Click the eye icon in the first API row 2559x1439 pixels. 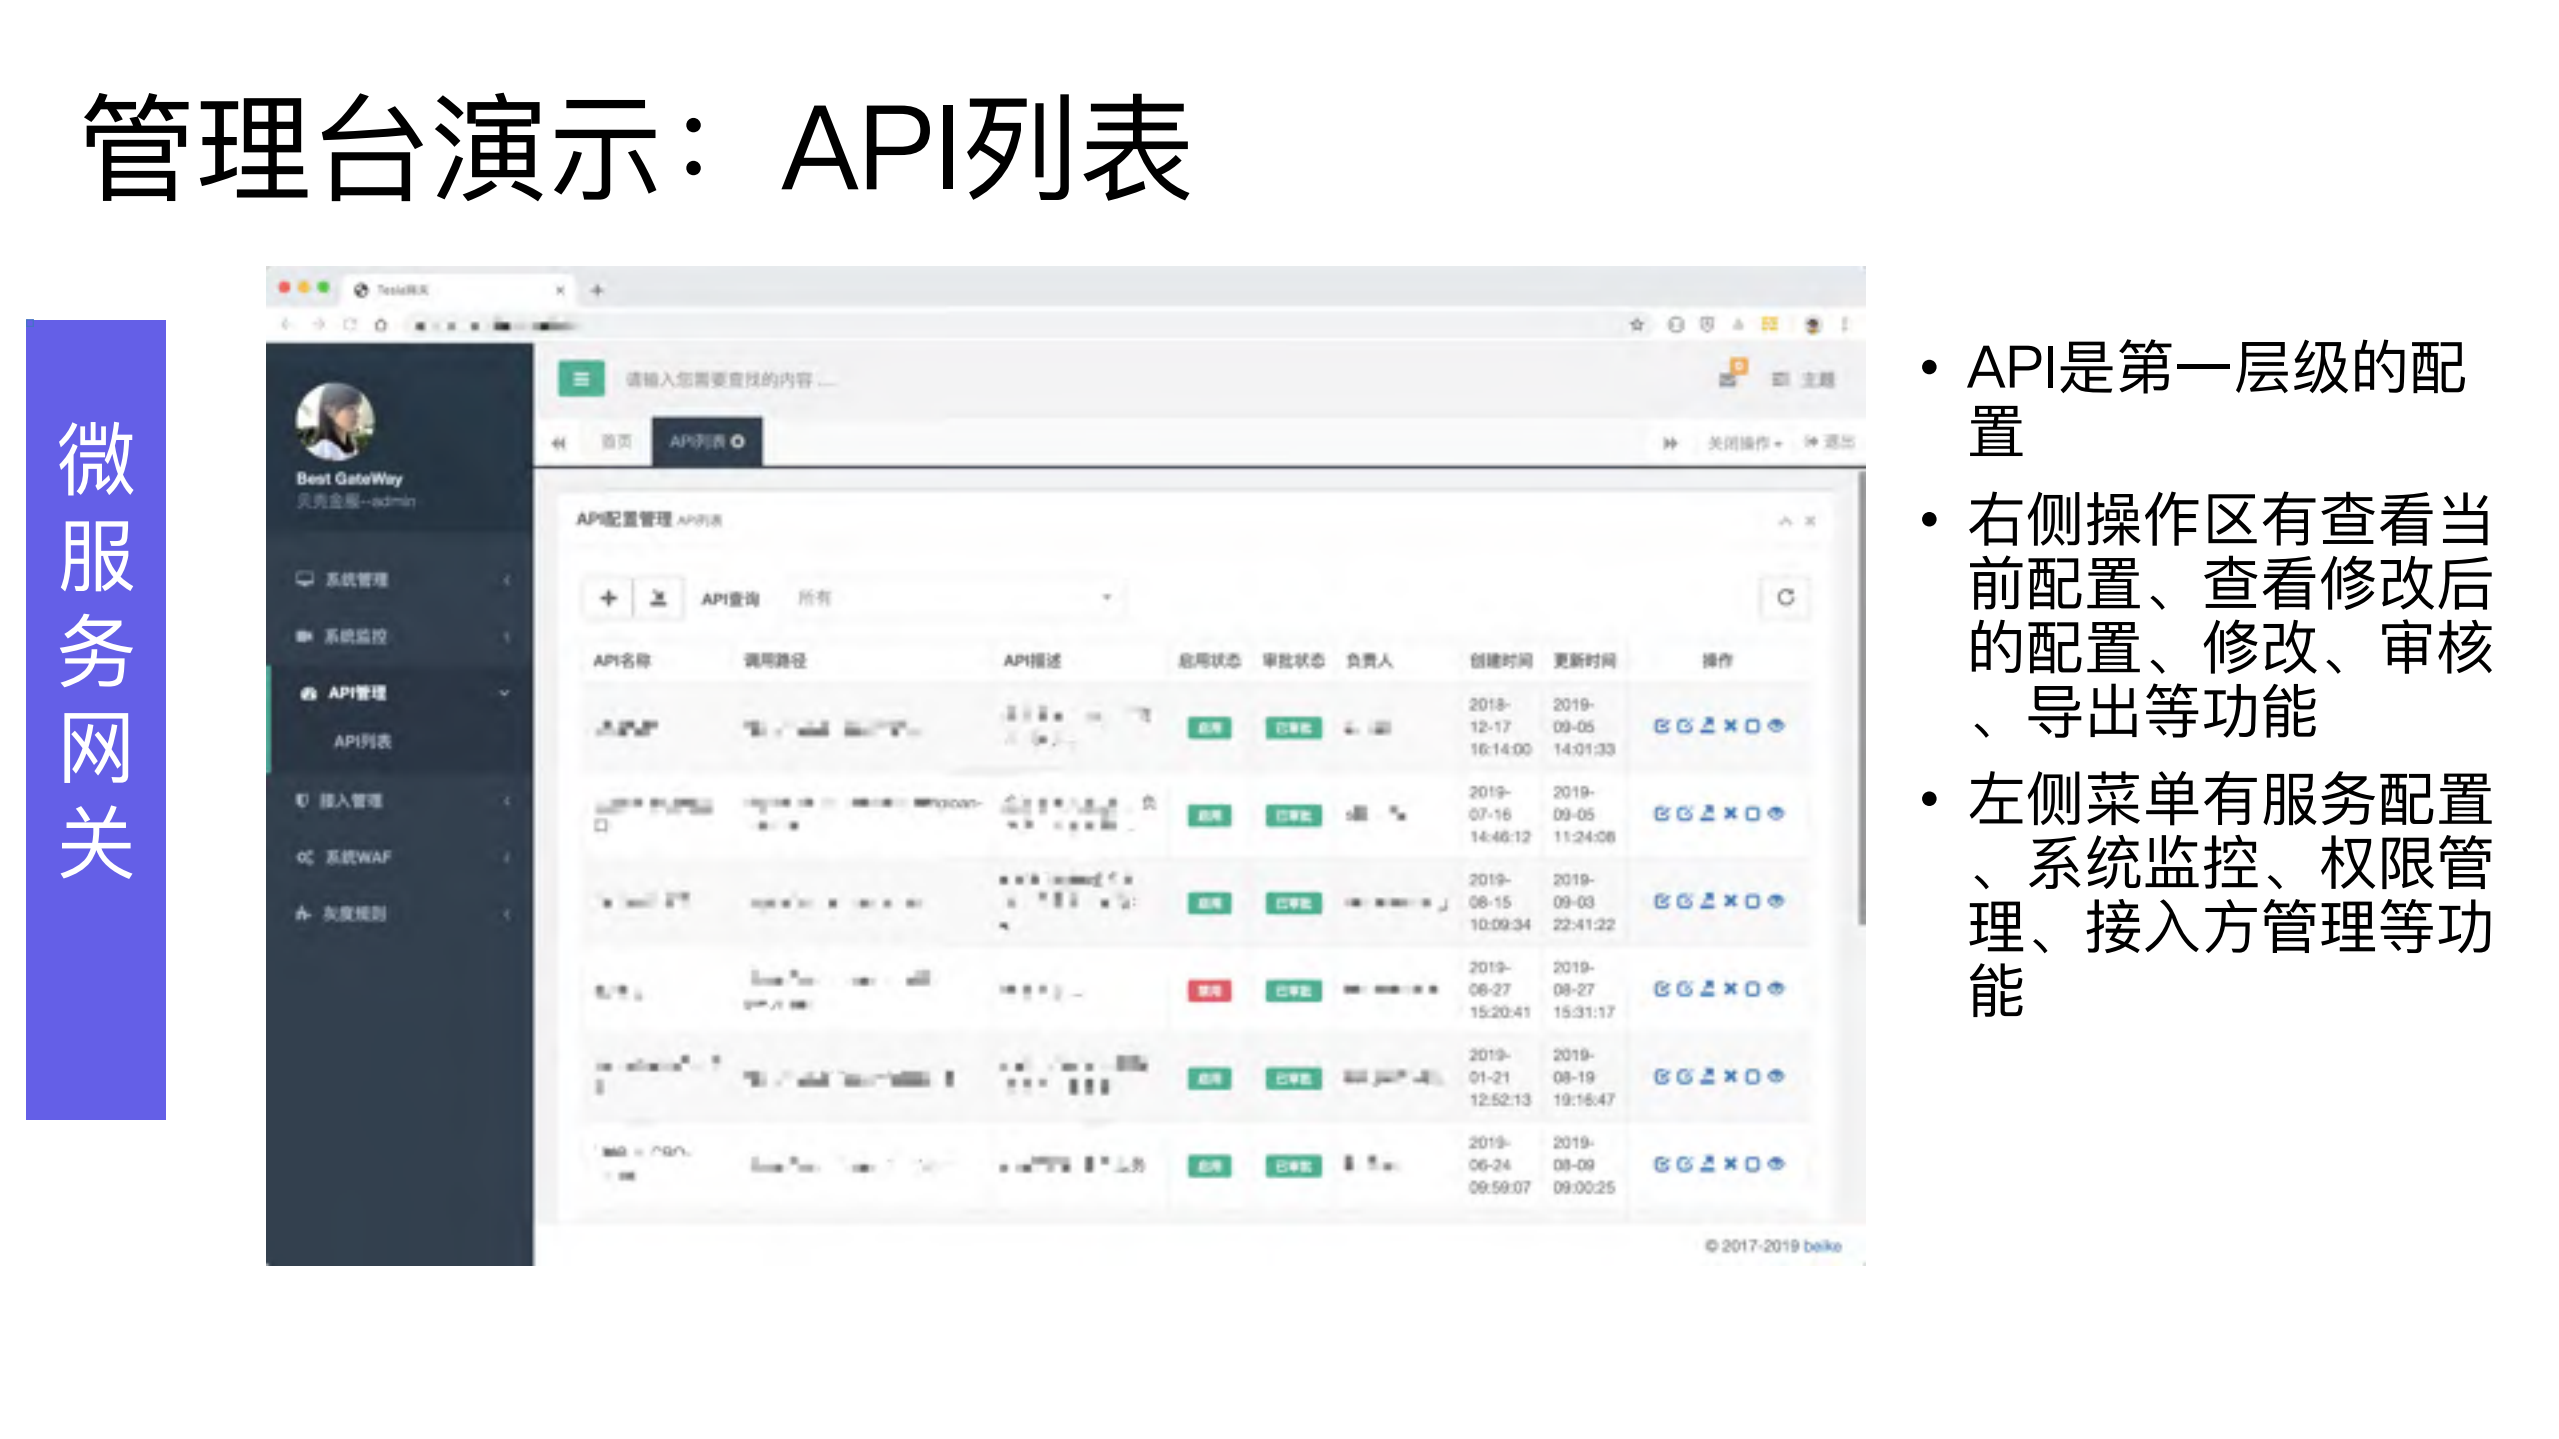pos(1777,727)
